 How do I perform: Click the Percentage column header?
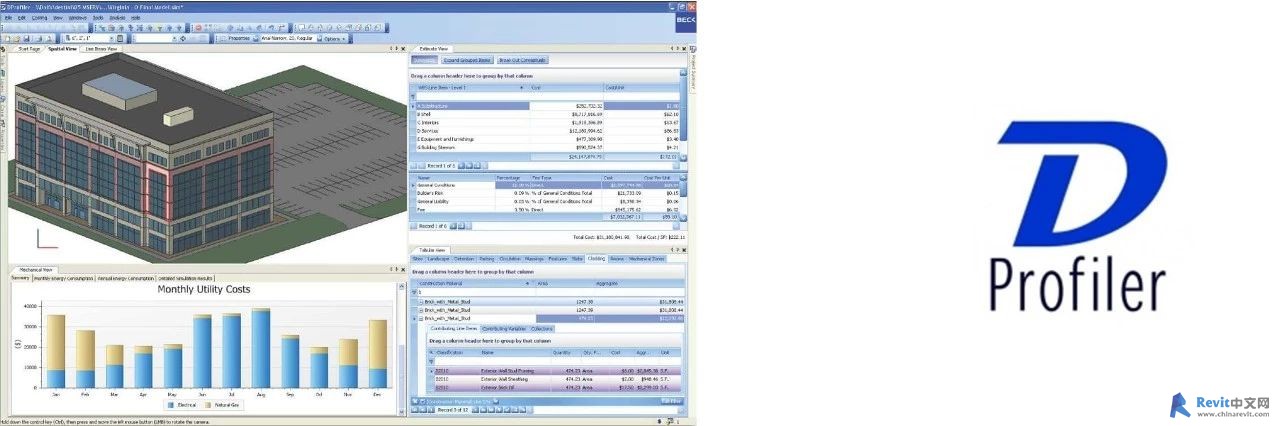[x=512, y=178]
